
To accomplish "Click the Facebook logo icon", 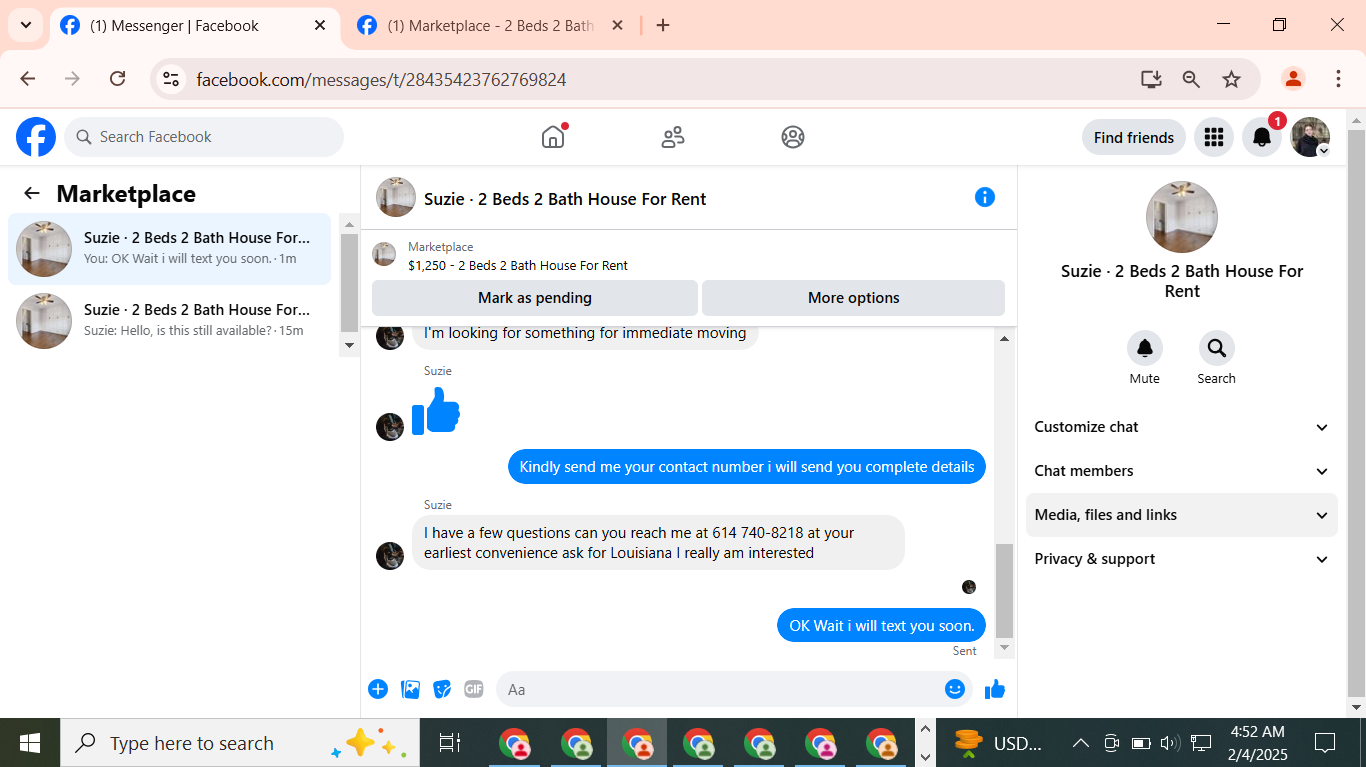I will (x=36, y=137).
